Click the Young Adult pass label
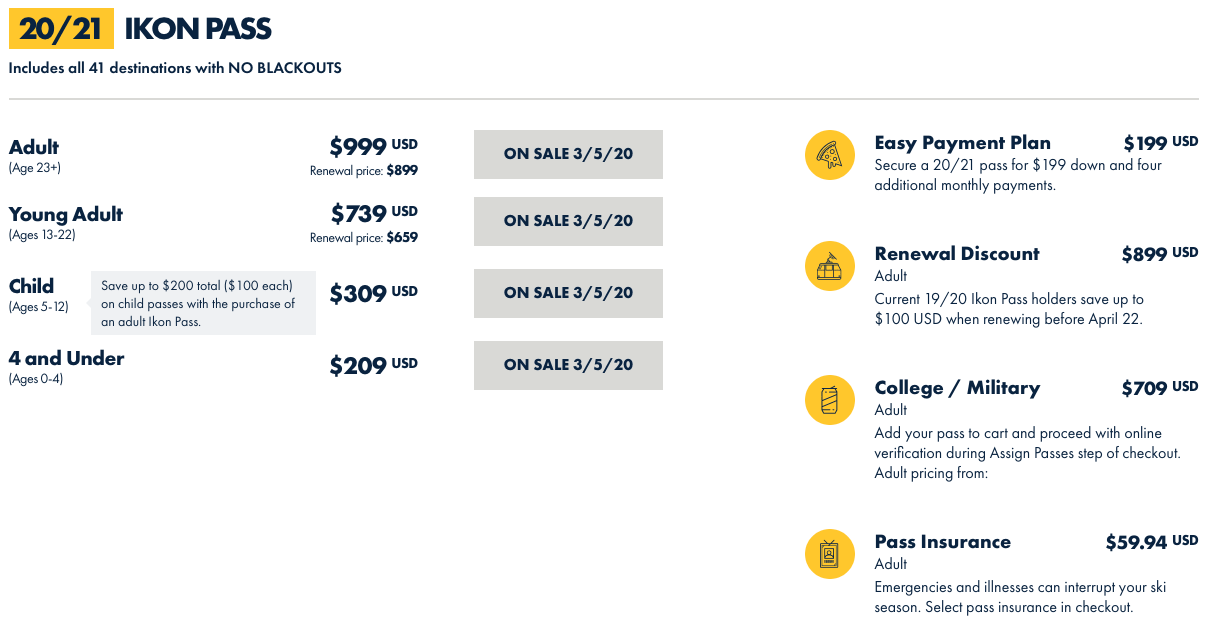Image resolution: width=1218 pixels, height=629 pixels. [66, 214]
